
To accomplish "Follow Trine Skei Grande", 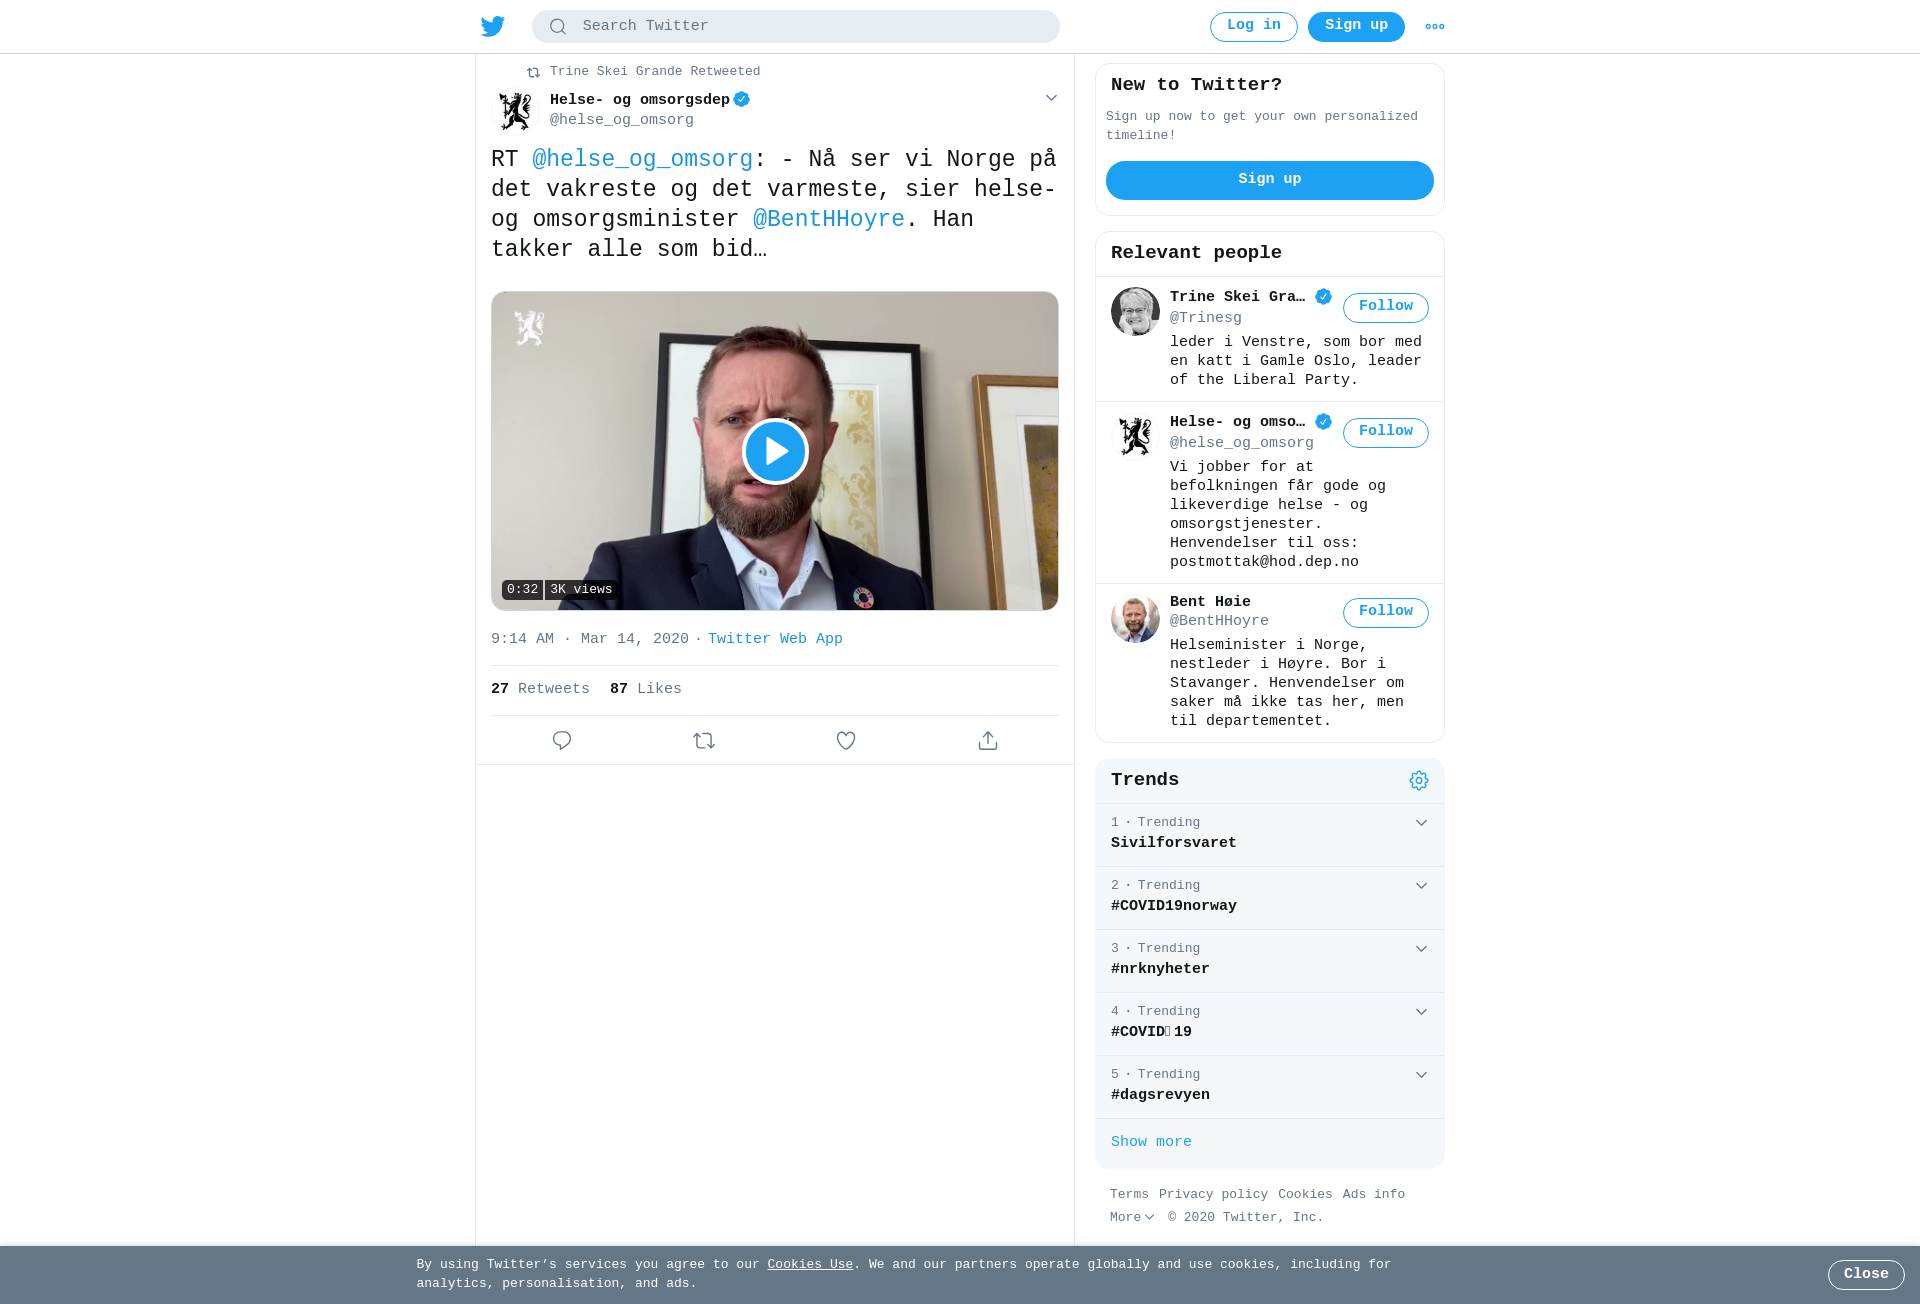I will (x=1386, y=307).
